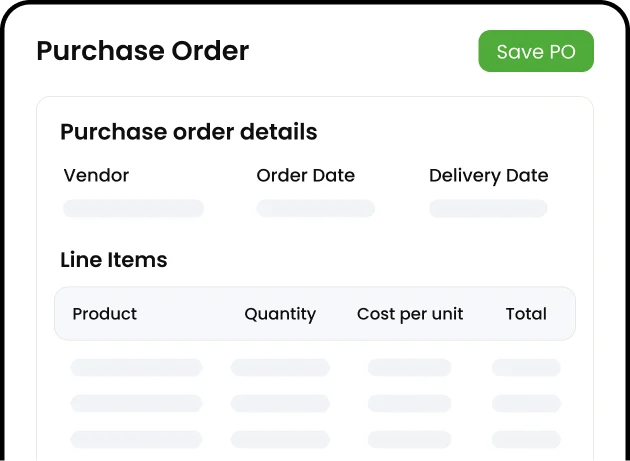Click first line item's Total cell

tap(526, 367)
